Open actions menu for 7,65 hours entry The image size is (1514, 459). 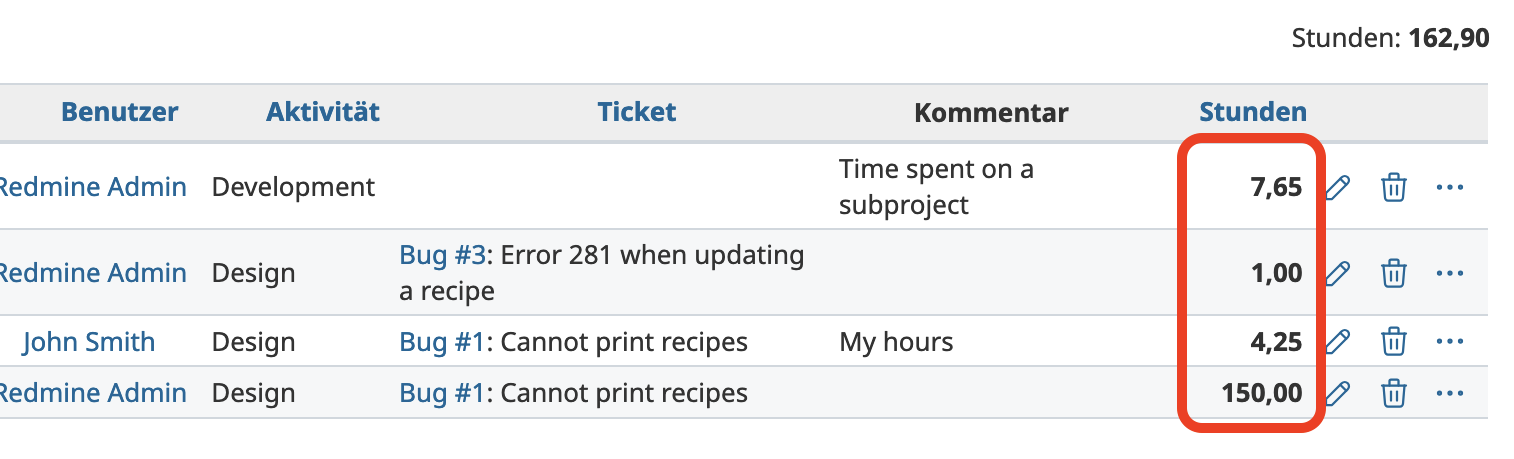[1449, 187]
